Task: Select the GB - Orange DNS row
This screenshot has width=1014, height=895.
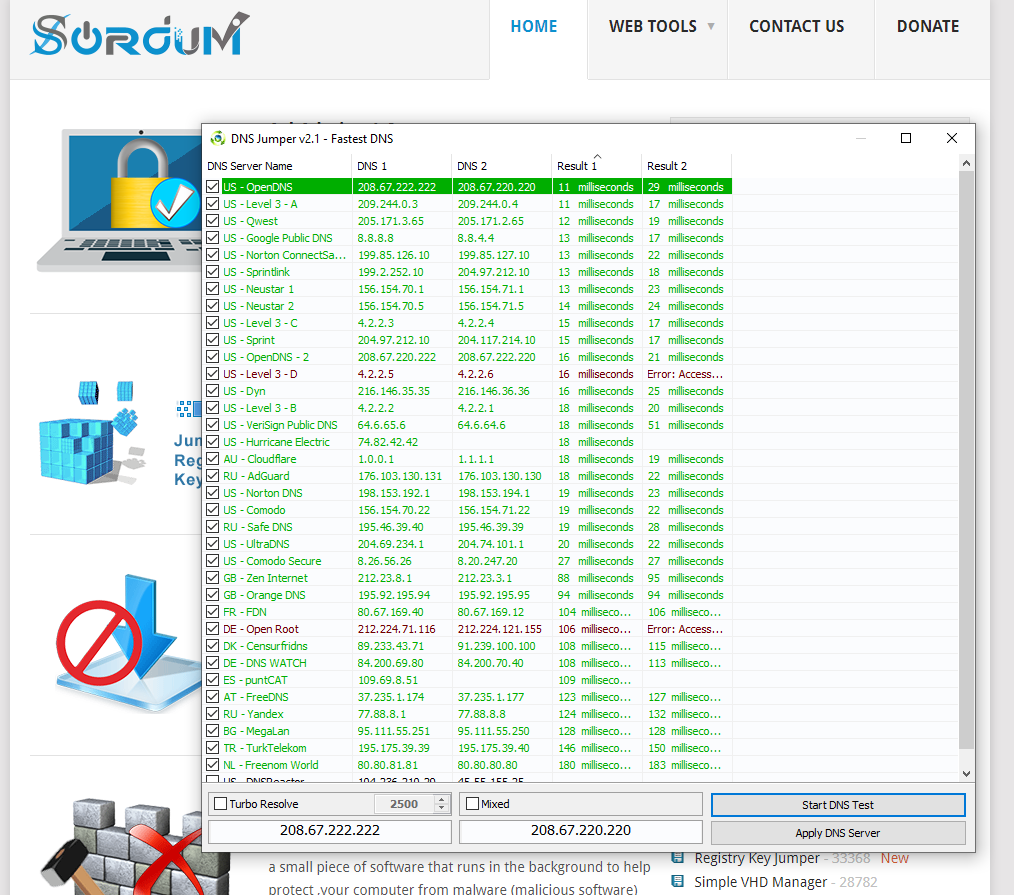Action: click(x=469, y=595)
